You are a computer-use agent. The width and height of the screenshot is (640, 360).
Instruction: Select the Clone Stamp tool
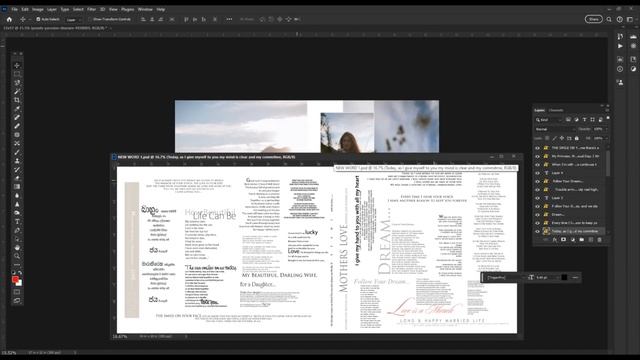tap(17, 161)
